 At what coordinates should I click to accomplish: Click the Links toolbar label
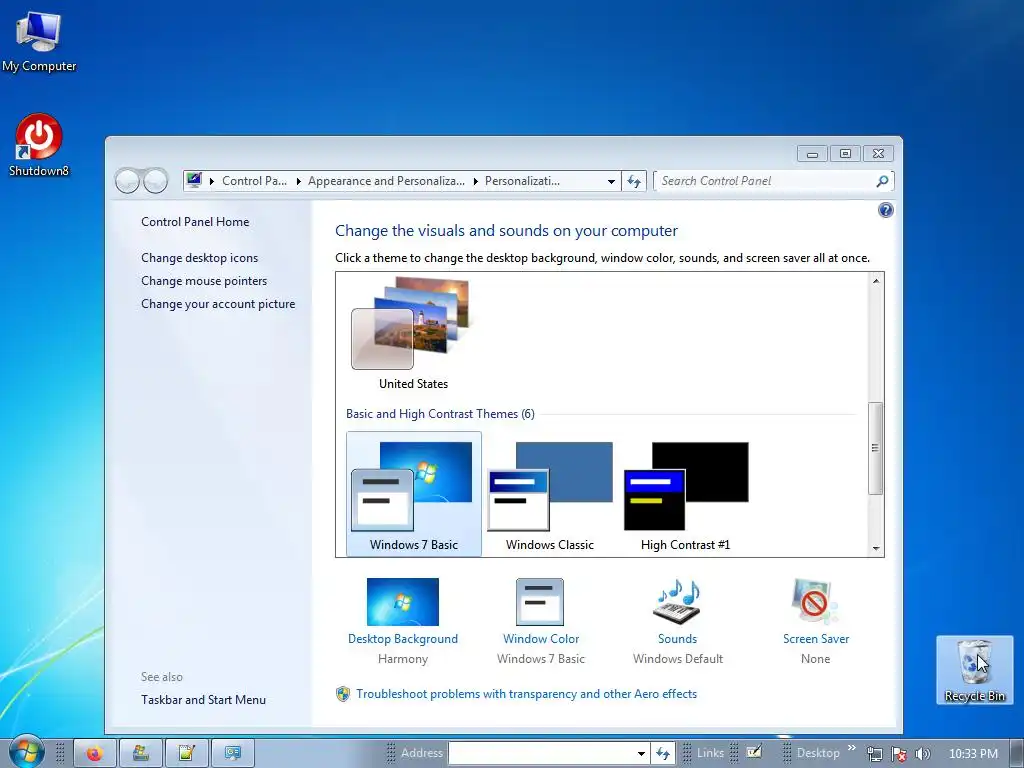point(710,753)
